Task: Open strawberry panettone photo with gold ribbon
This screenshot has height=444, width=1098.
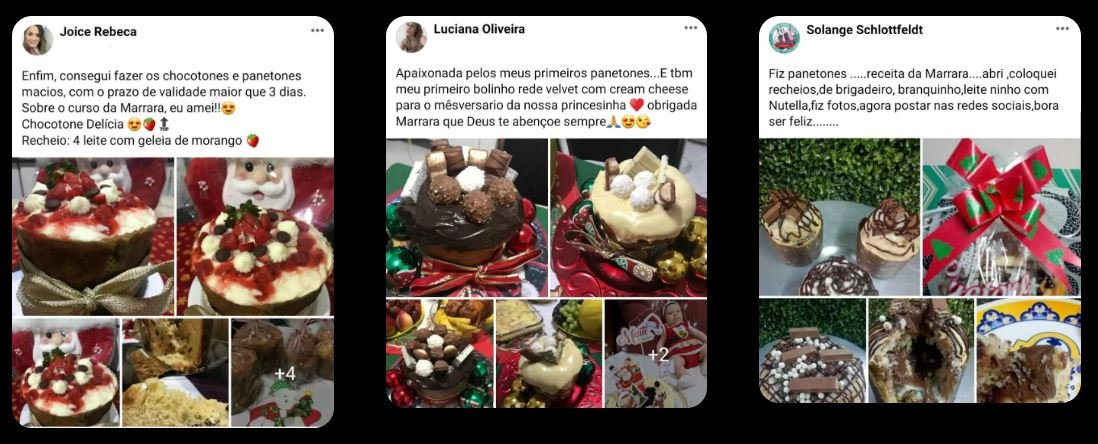Action: pyautogui.click(x=93, y=237)
